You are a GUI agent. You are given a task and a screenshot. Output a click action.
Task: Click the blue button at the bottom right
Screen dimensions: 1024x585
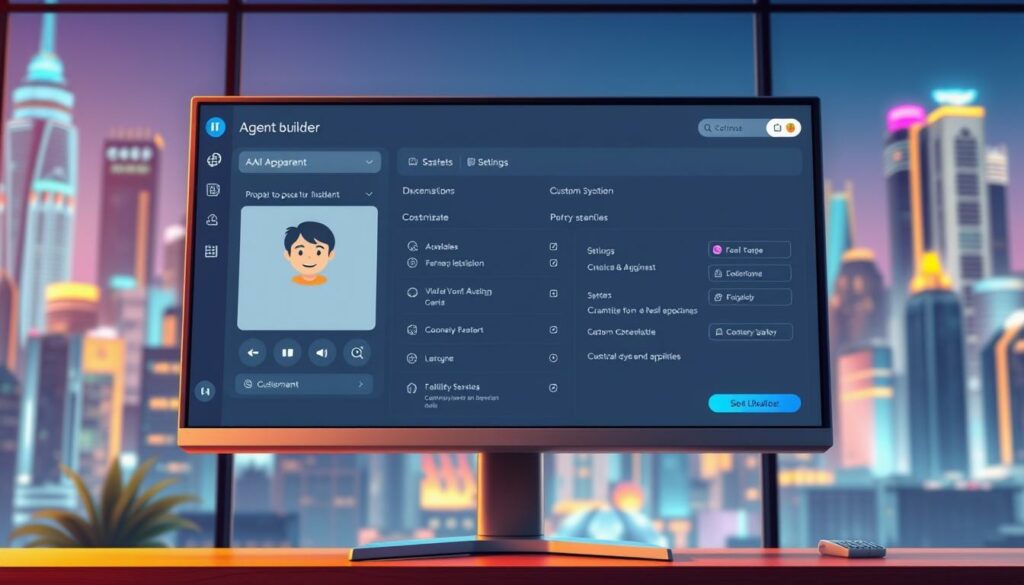(754, 403)
